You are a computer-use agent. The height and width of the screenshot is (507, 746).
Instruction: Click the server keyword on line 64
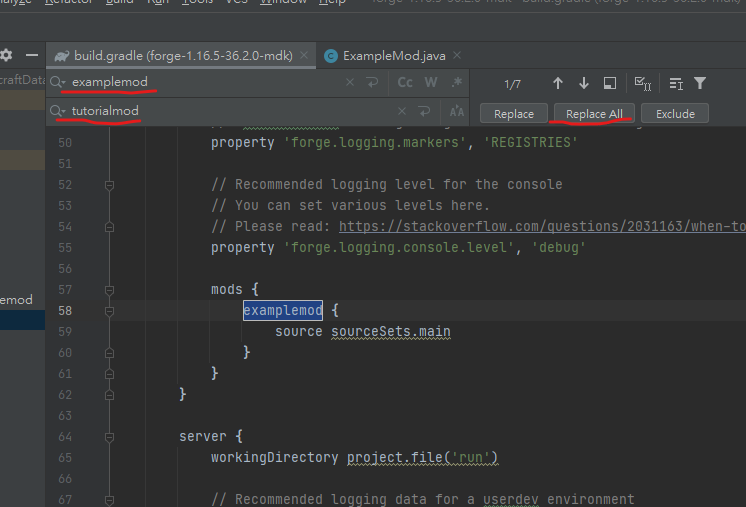(203, 437)
